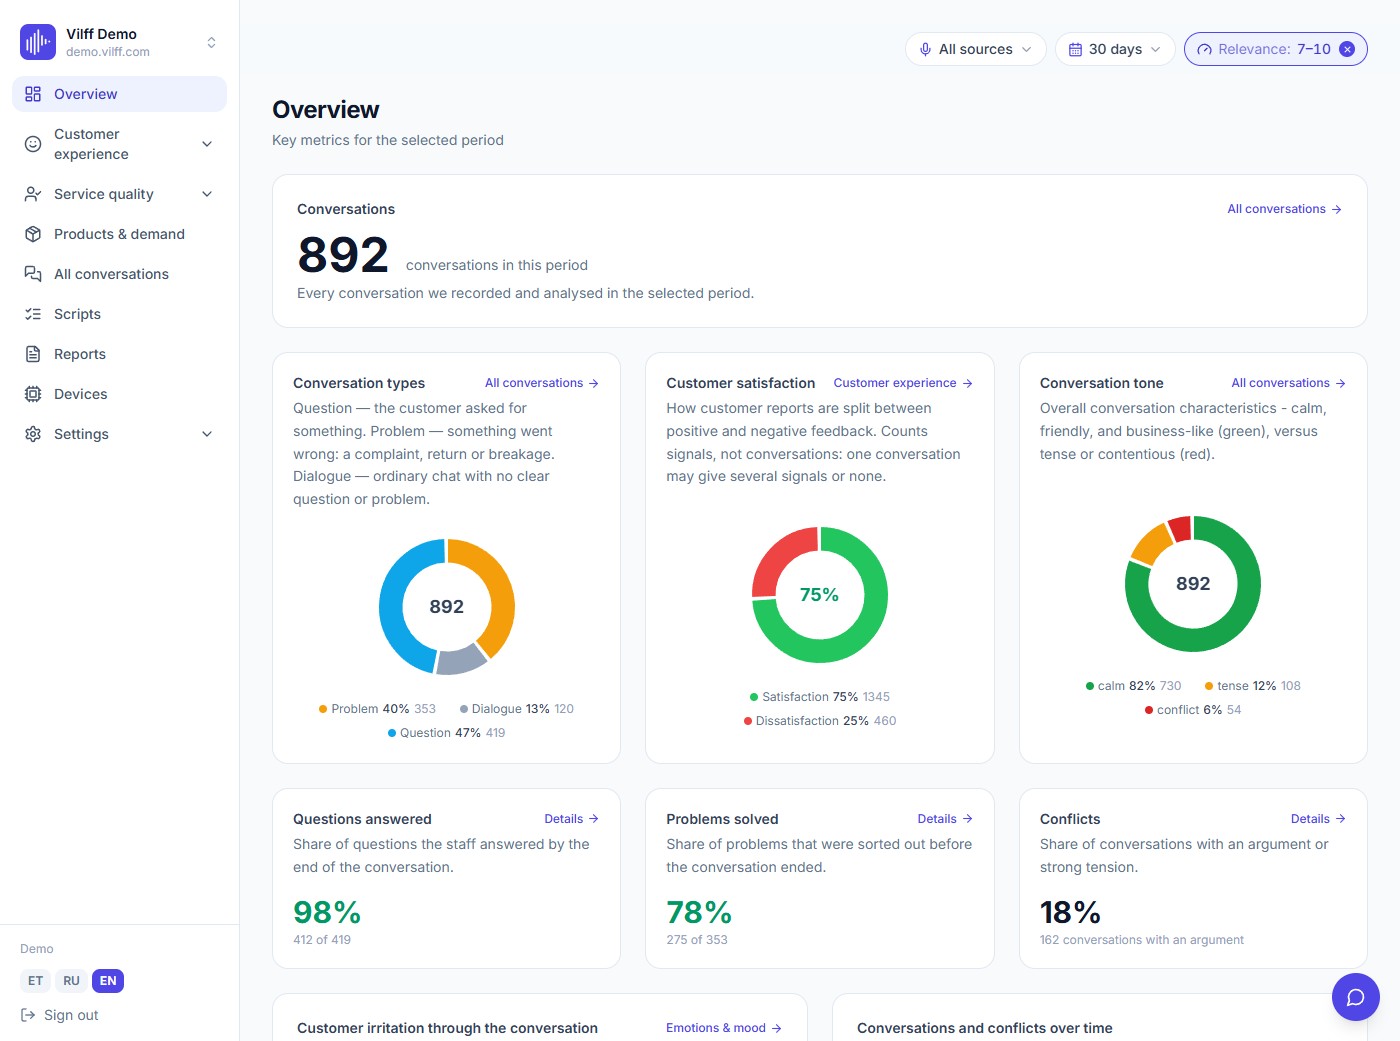Image resolution: width=1400 pixels, height=1041 pixels.
Task: Click the Service quality person icon
Action: click(x=33, y=194)
